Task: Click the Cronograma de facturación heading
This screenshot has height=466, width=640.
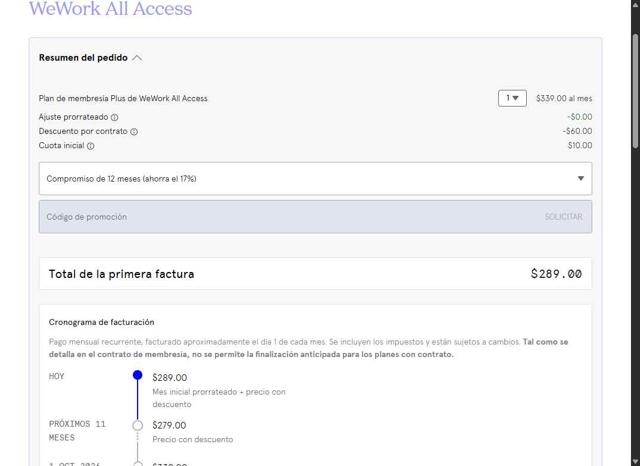Action: click(101, 322)
